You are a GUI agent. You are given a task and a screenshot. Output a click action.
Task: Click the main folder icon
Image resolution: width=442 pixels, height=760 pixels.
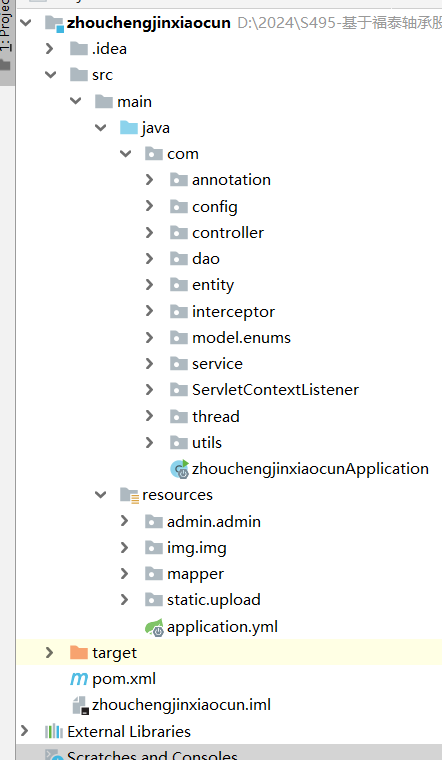pyautogui.click(x=104, y=101)
